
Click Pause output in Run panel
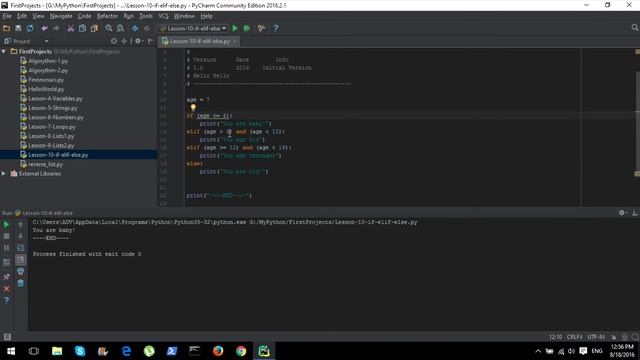coord(6,248)
